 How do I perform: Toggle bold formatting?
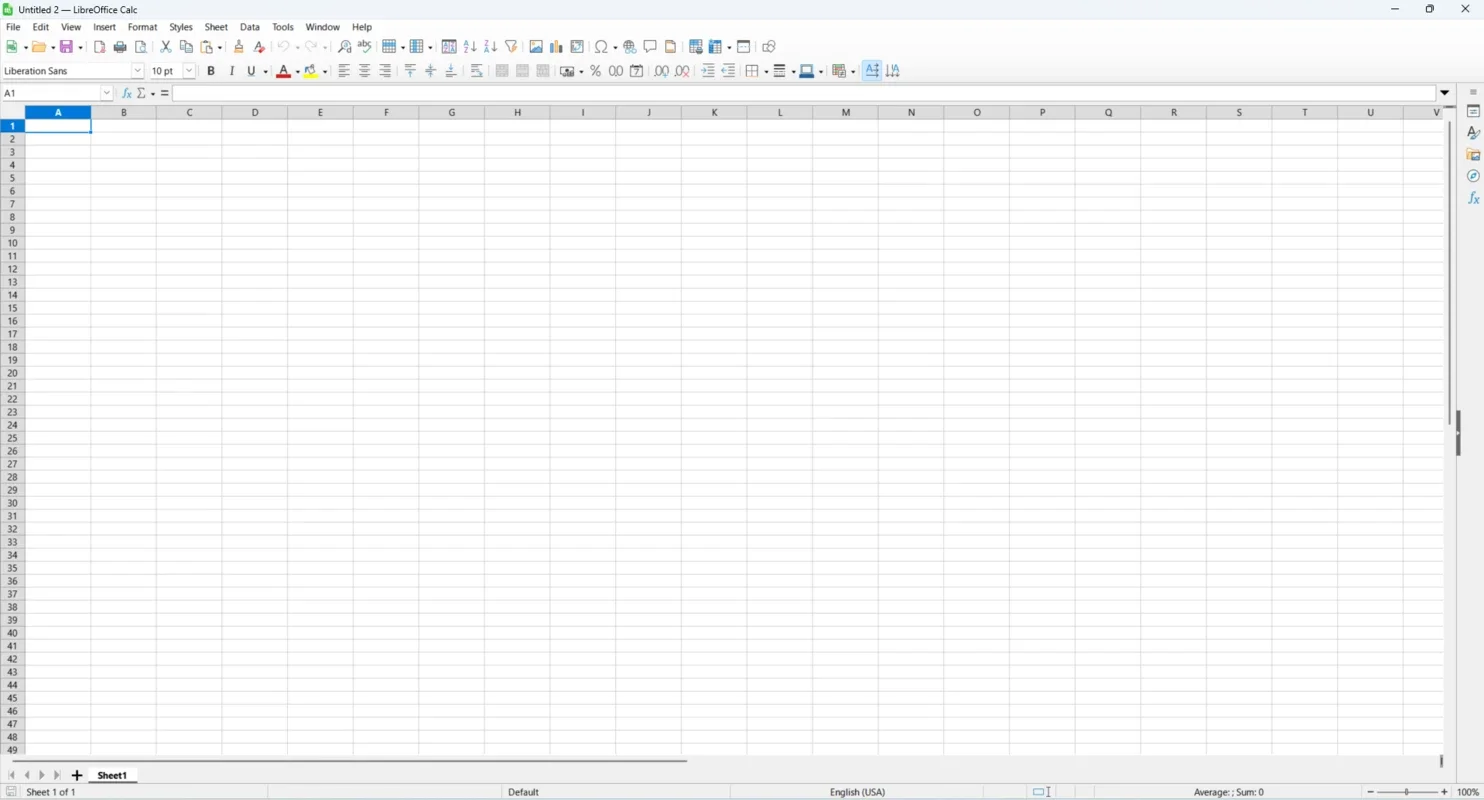point(211,71)
